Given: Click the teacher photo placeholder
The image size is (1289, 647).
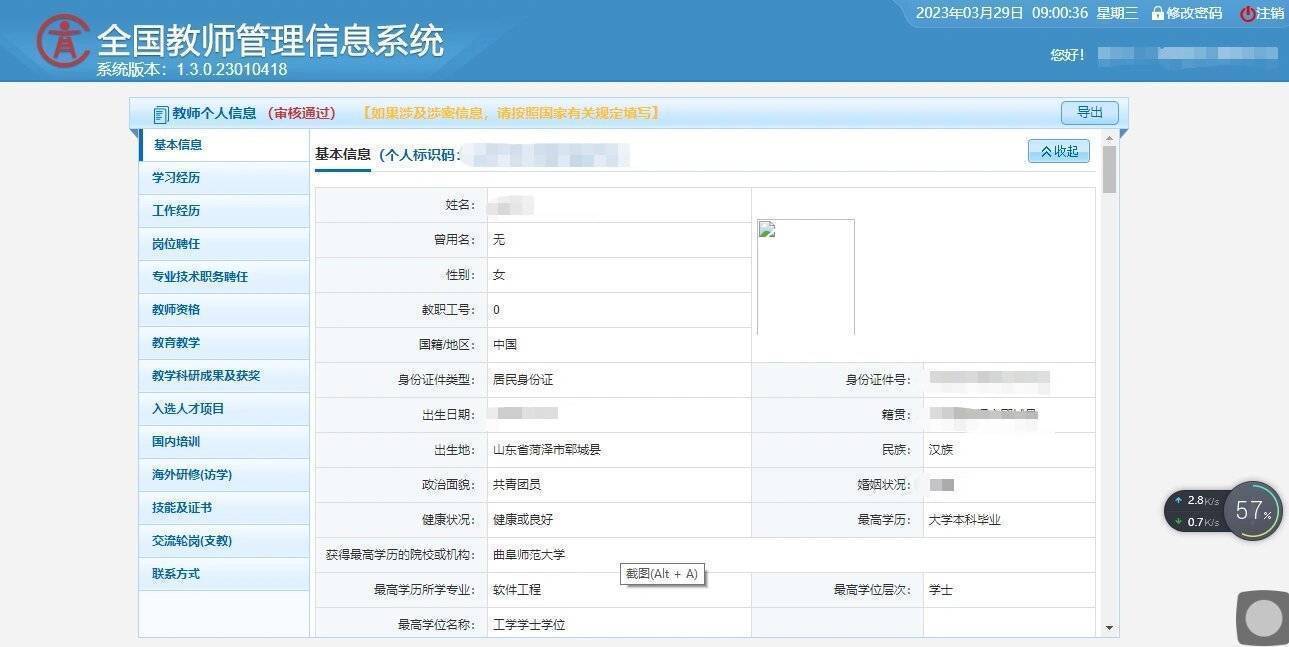Looking at the screenshot, I should pyautogui.click(x=805, y=274).
